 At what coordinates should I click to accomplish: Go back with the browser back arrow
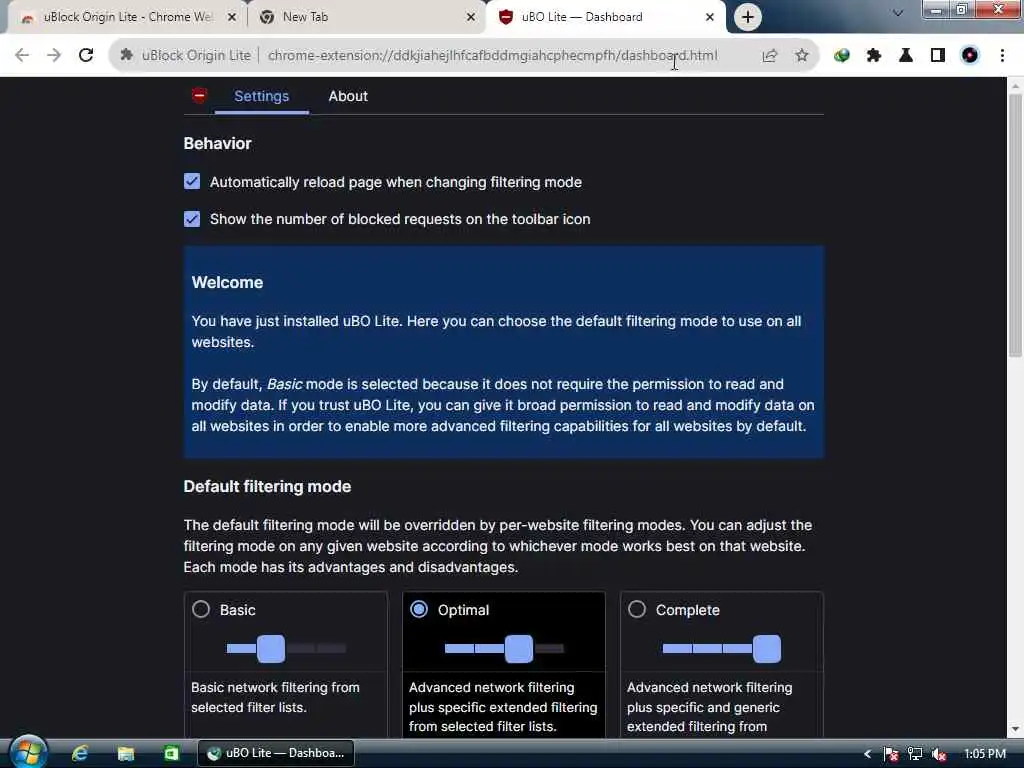point(22,56)
